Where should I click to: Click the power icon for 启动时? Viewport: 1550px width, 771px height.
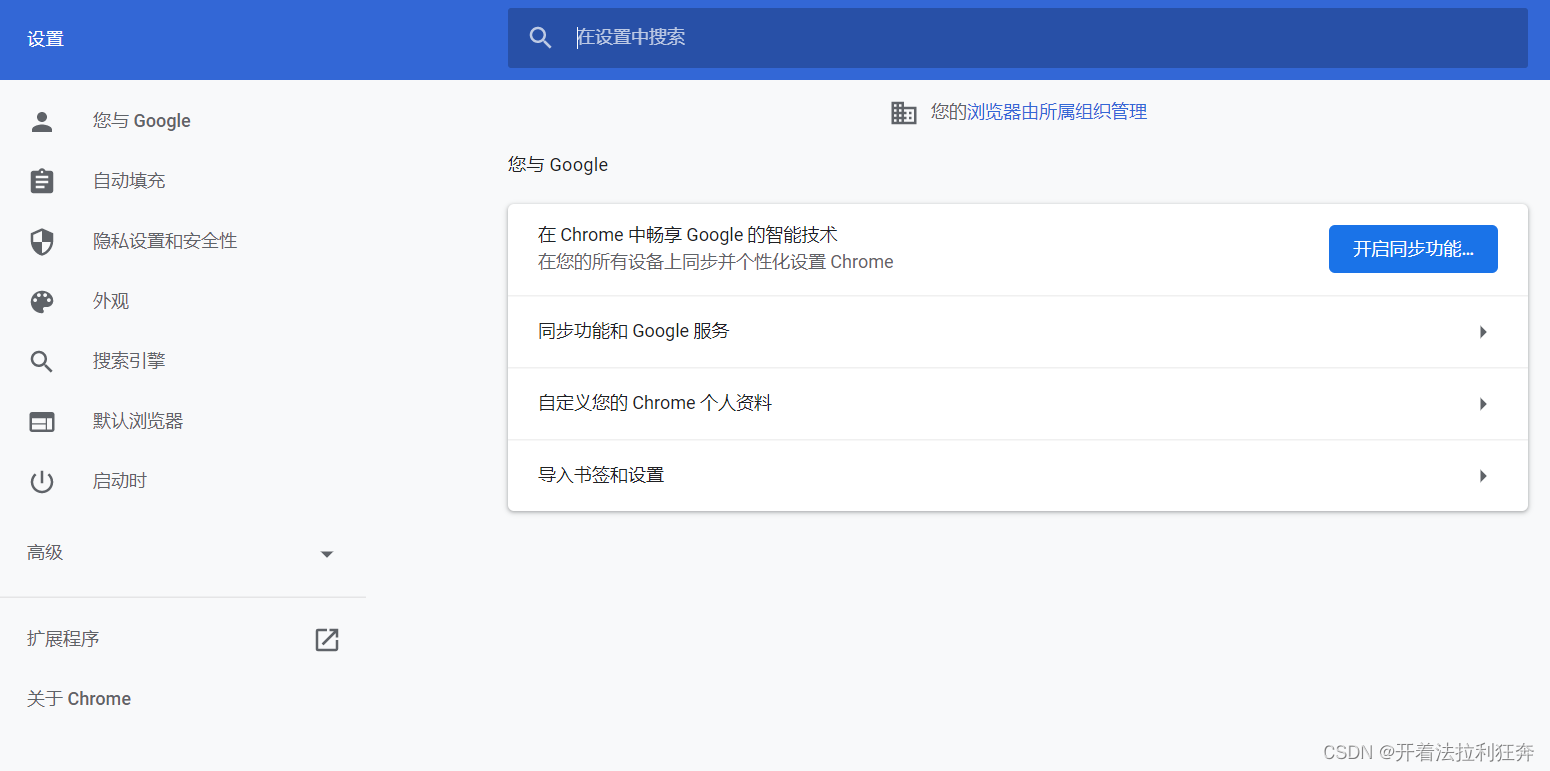click(x=42, y=482)
